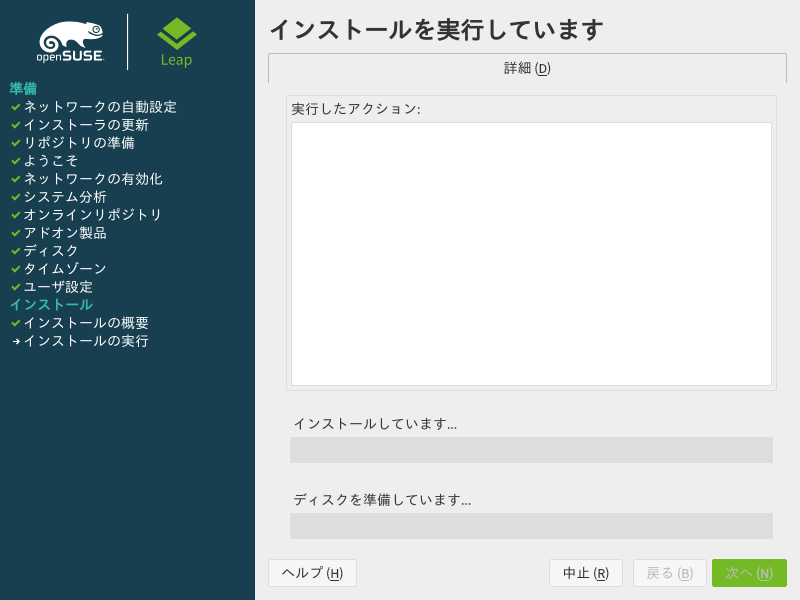Click checkmark beside タイムゾーン
This screenshot has width=800, height=600.
16,269
